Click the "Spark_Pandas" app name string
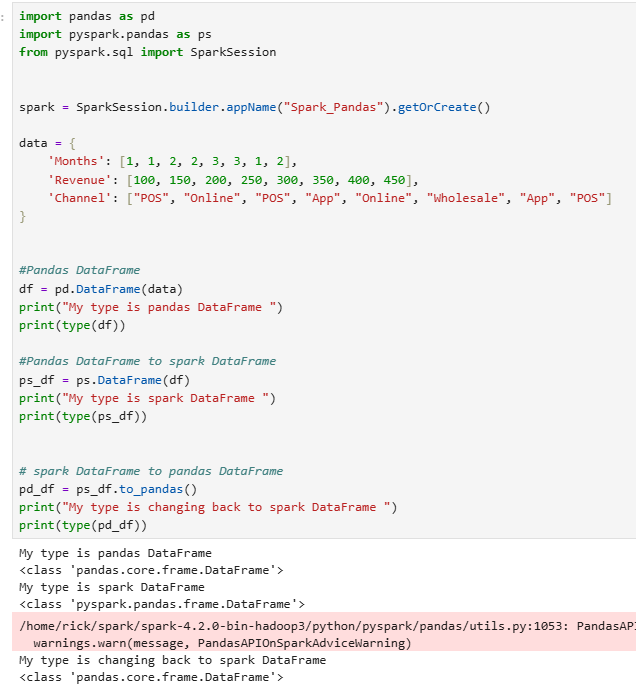The height and width of the screenshot is (692, 636). (x=333, y=107)
